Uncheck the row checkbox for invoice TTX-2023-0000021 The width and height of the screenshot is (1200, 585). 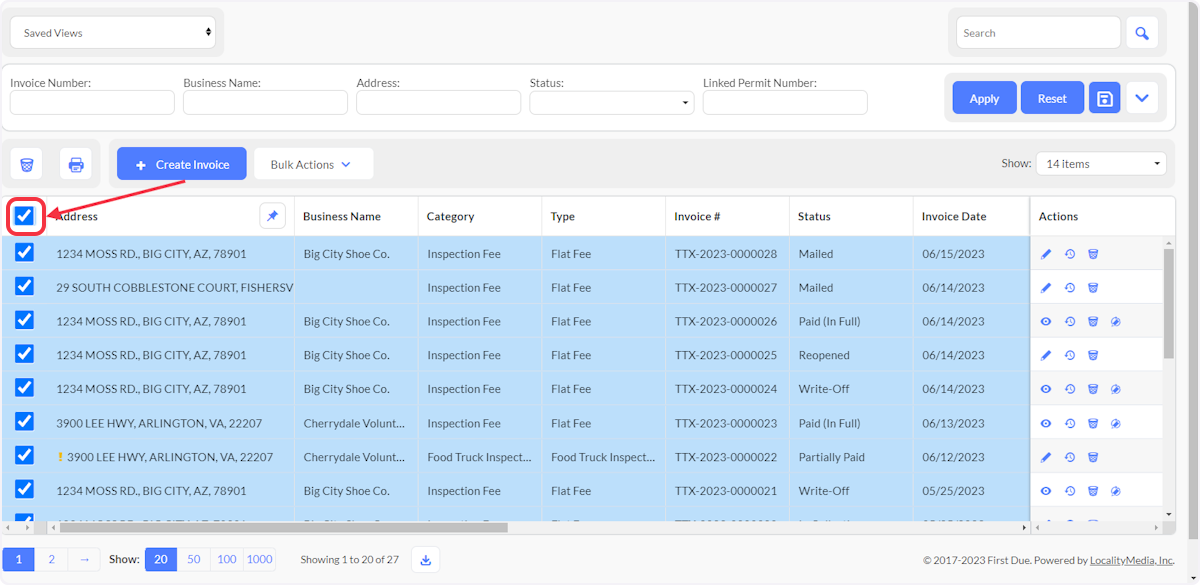(x=24, y=490)
